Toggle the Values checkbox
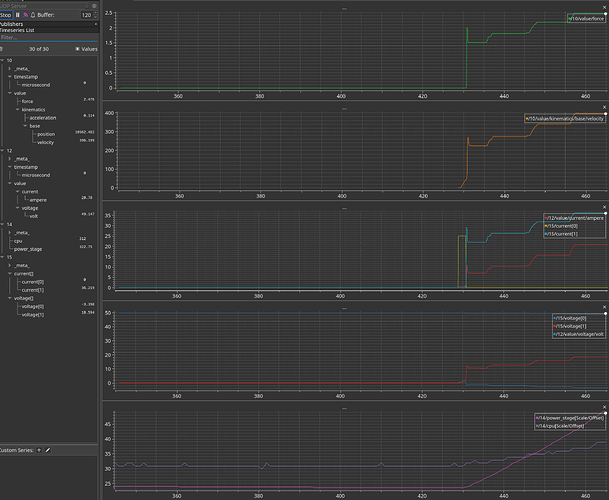The image size is (609, 500). [x=77, y=49]
